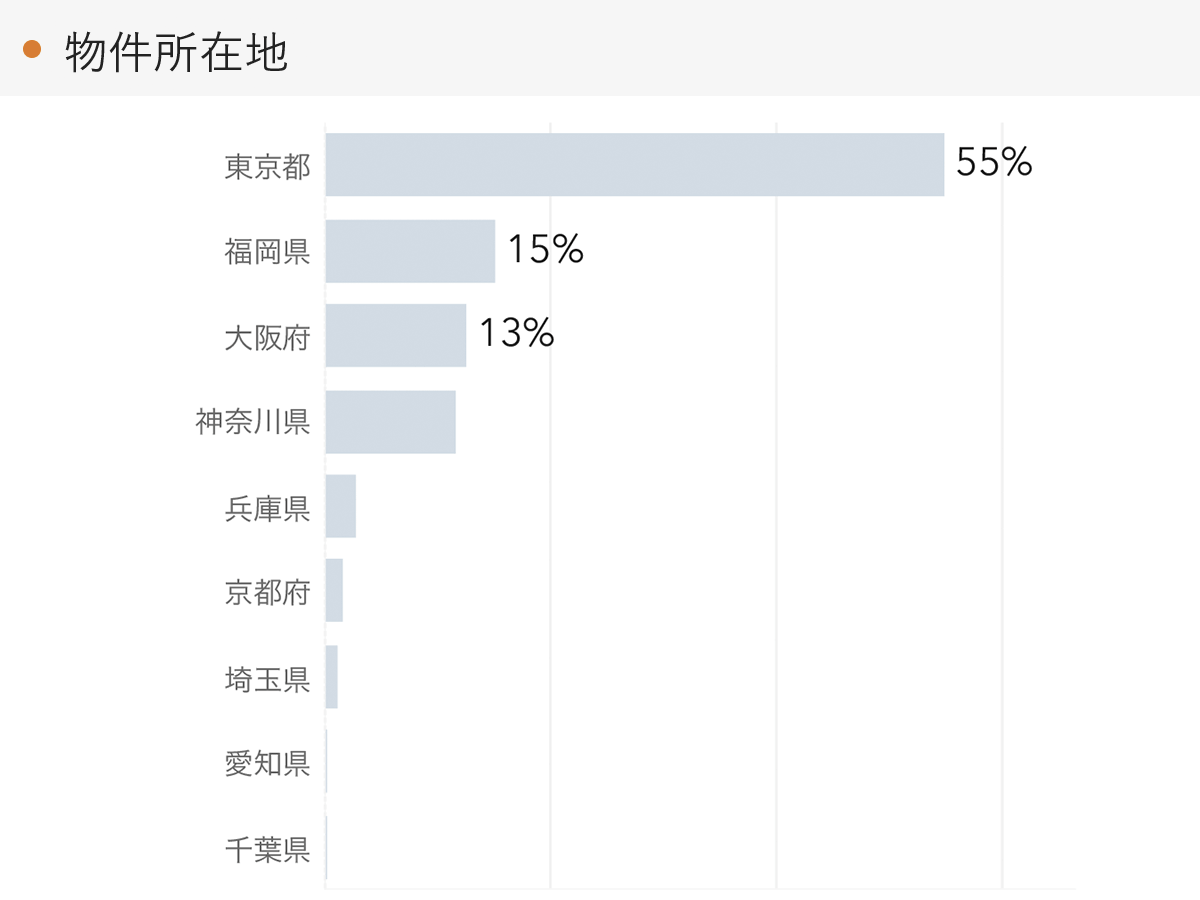Viewport: 1200px width, 900px height.
Task: Select the 東京都 bar in the chart
Action: pos(634,165)
